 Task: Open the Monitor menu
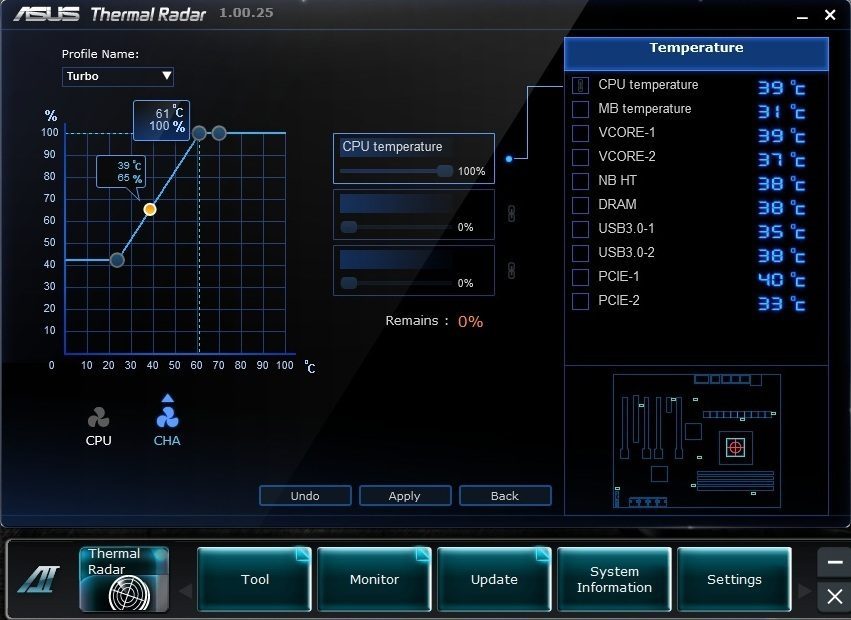point(374,579)
